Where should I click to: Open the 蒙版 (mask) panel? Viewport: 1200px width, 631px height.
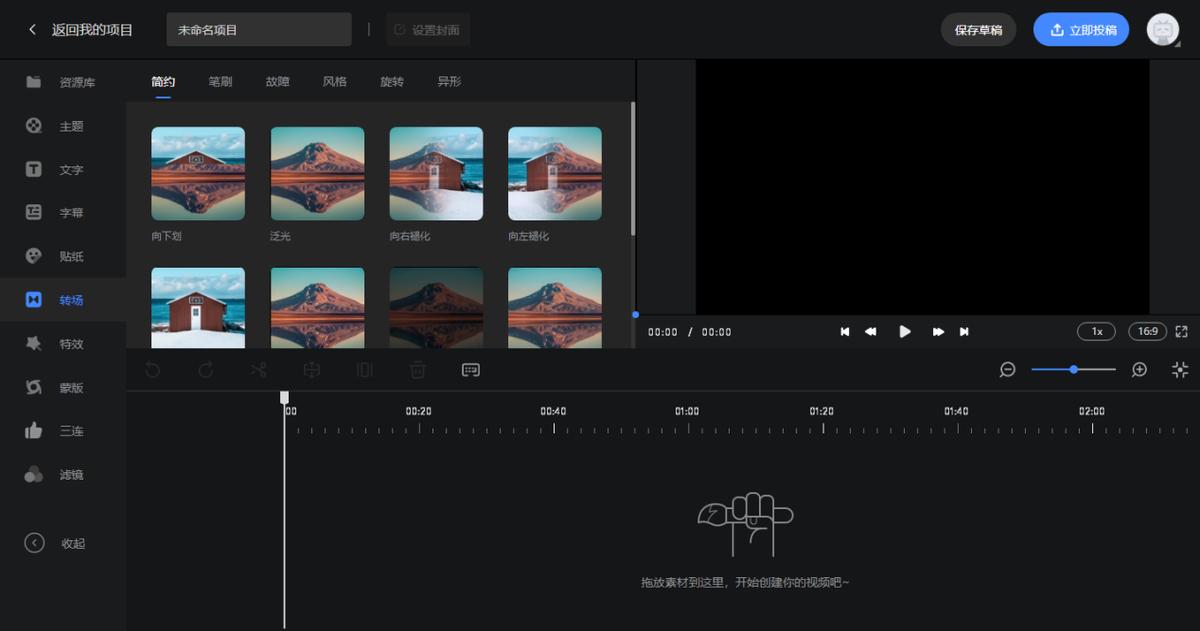pyautogui.click(x=63, y=387)
